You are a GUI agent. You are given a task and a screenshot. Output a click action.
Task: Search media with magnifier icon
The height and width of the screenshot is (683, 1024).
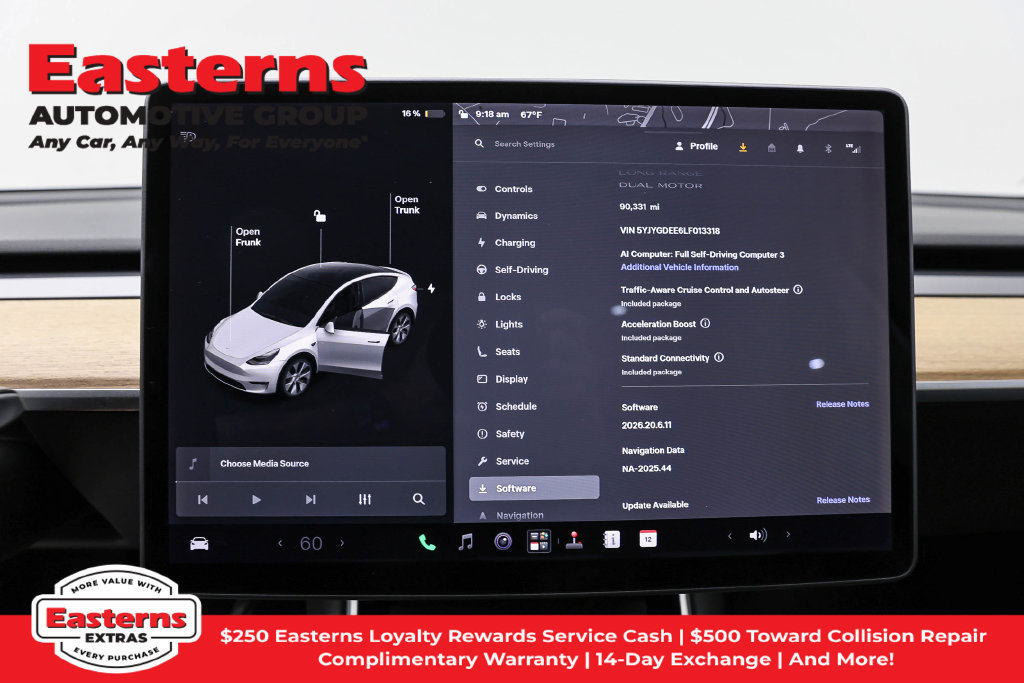[x=419, y=500]
